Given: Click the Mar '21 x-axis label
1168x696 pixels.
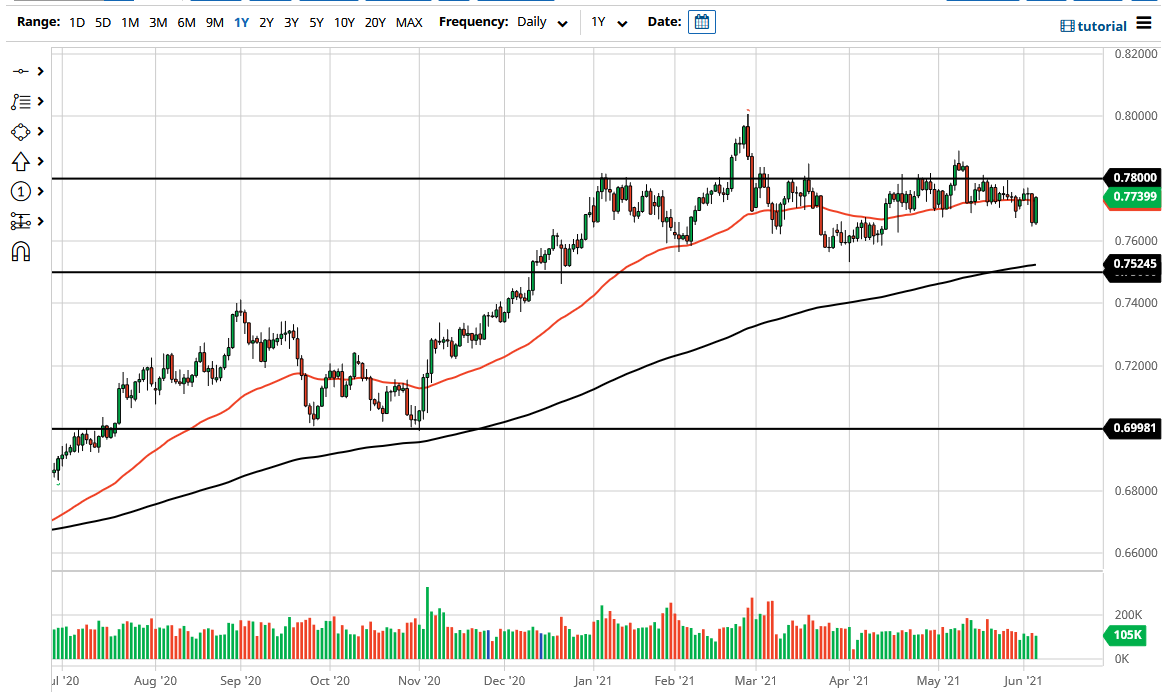Looking at the screenshot, I should pos(755,680).
